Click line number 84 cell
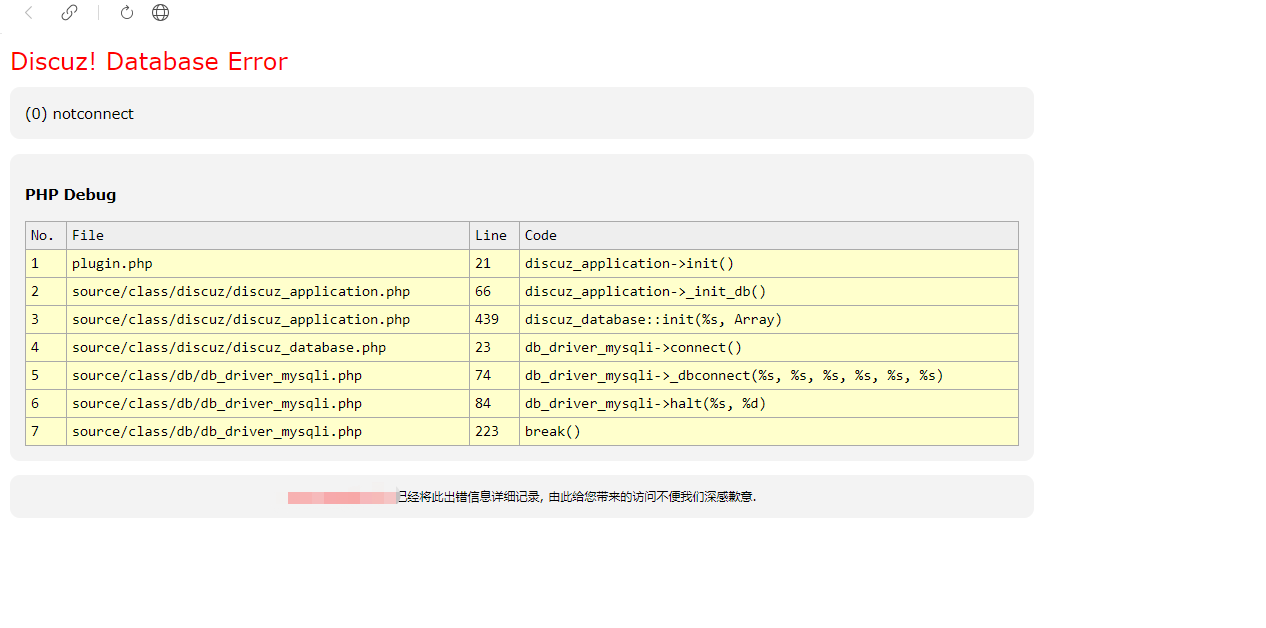The height and width of the screenshot is (628, 1266). pos(495,404)
